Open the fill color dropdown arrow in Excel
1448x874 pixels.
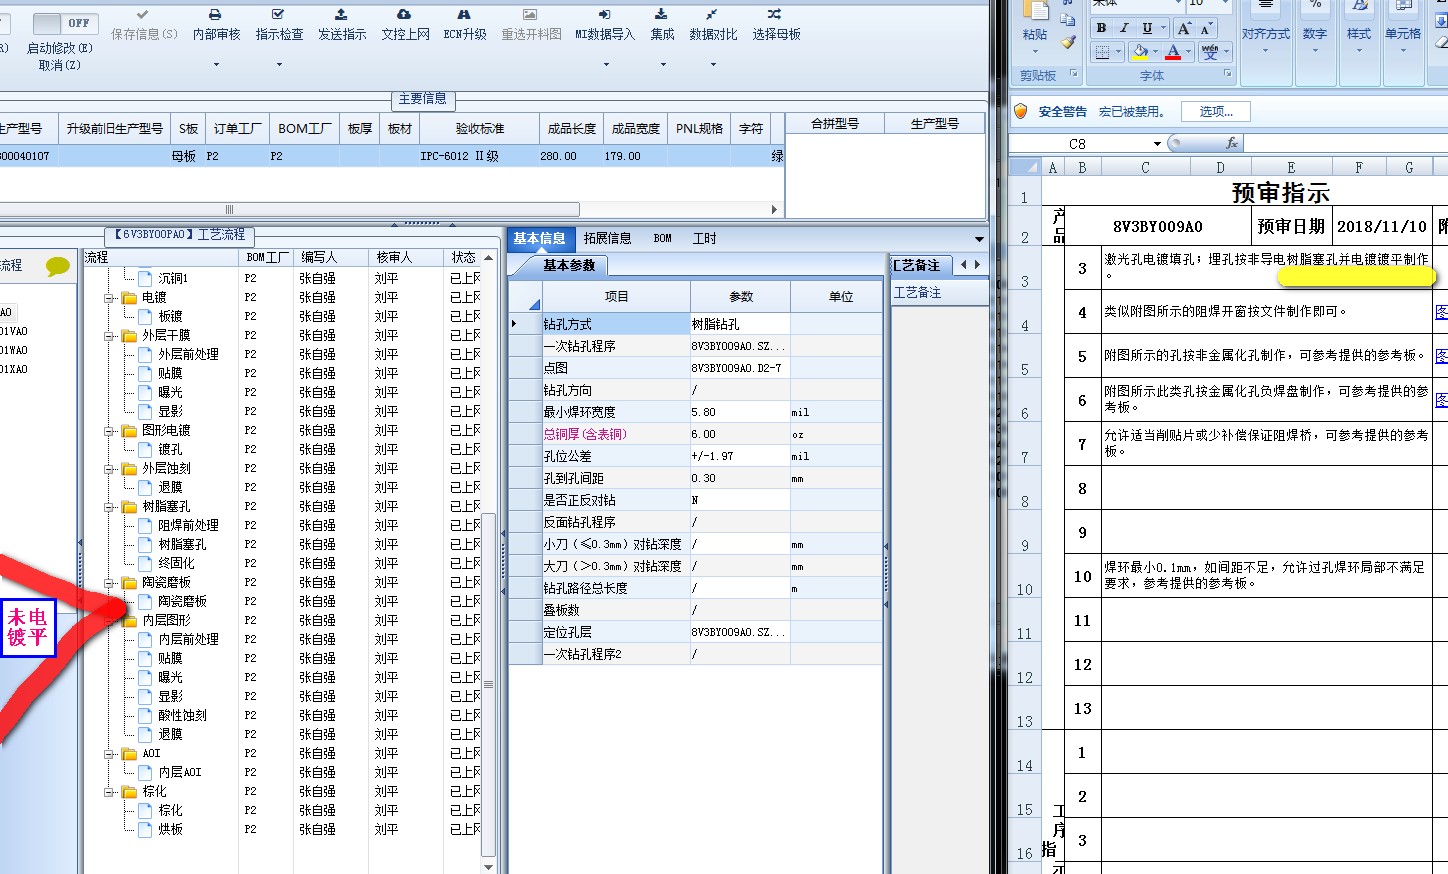click(1155, 52)
